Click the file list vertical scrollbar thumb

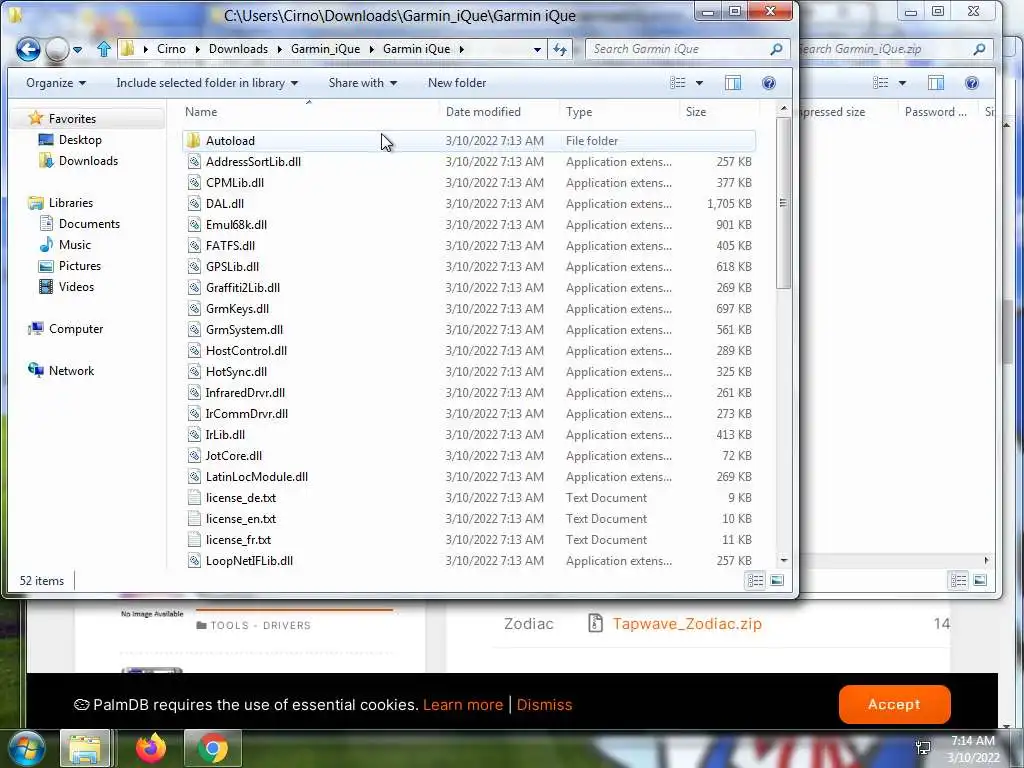tap(784, 203)
